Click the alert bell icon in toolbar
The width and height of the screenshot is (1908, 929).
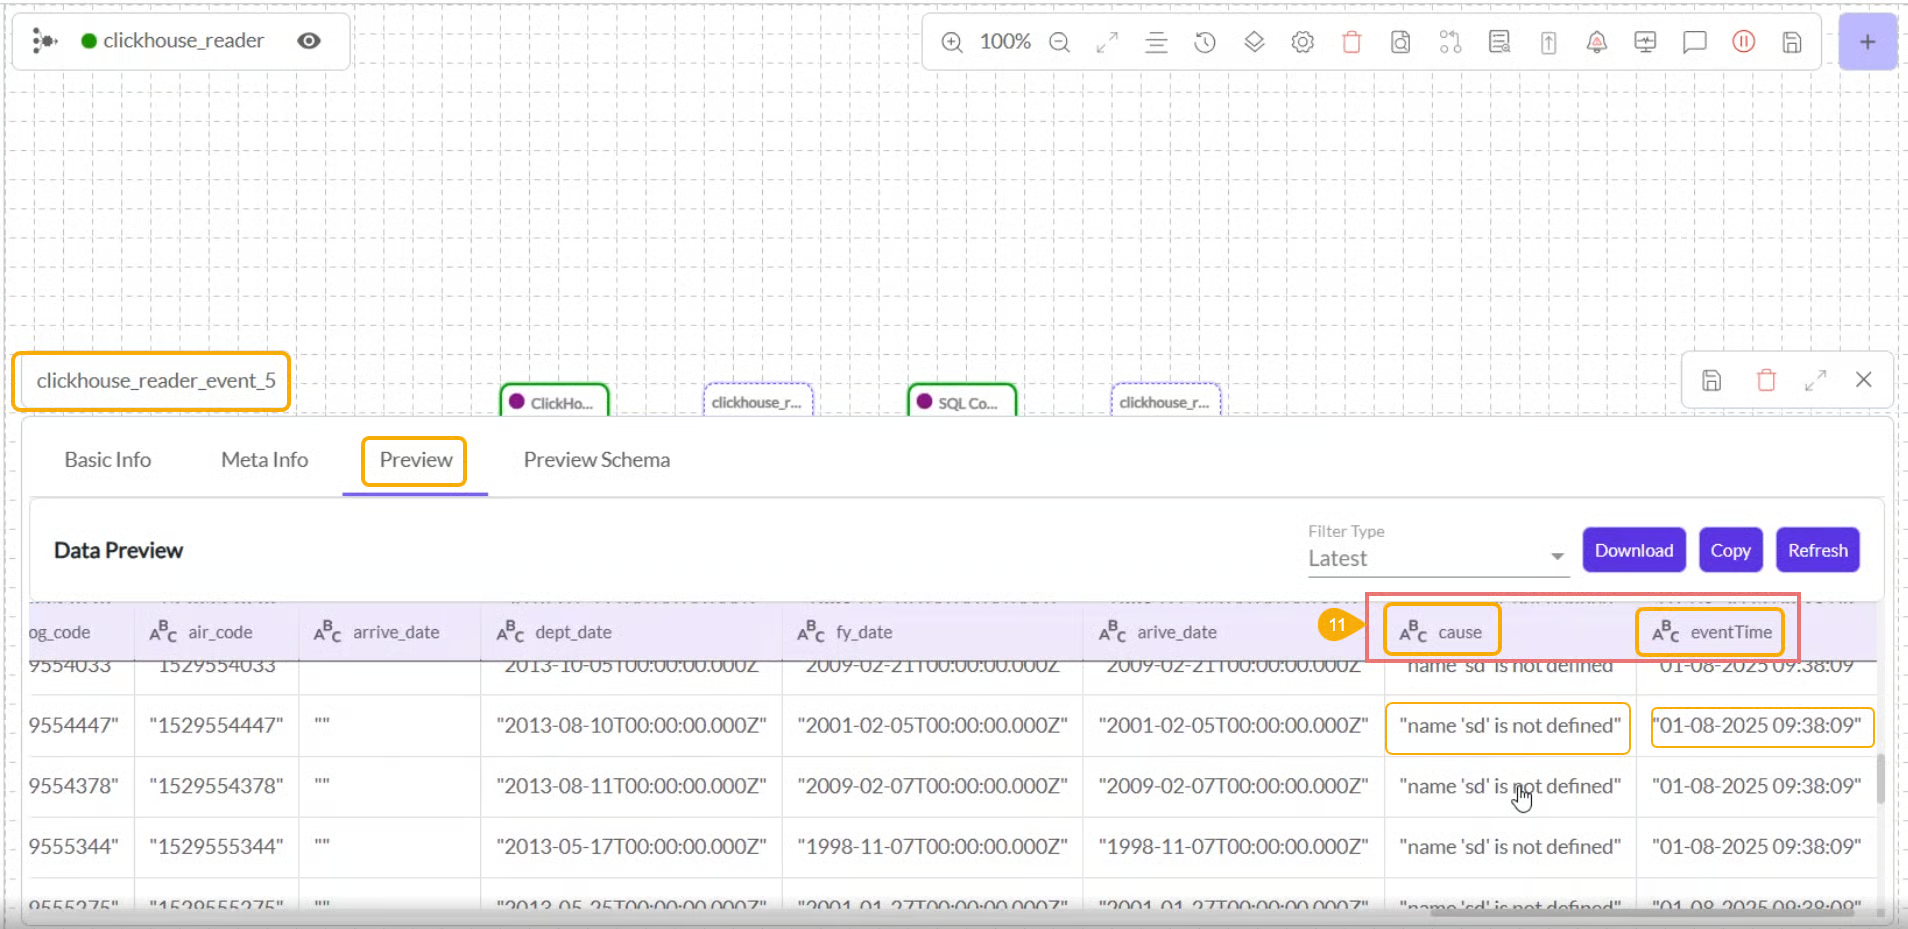click(1596, 42)
